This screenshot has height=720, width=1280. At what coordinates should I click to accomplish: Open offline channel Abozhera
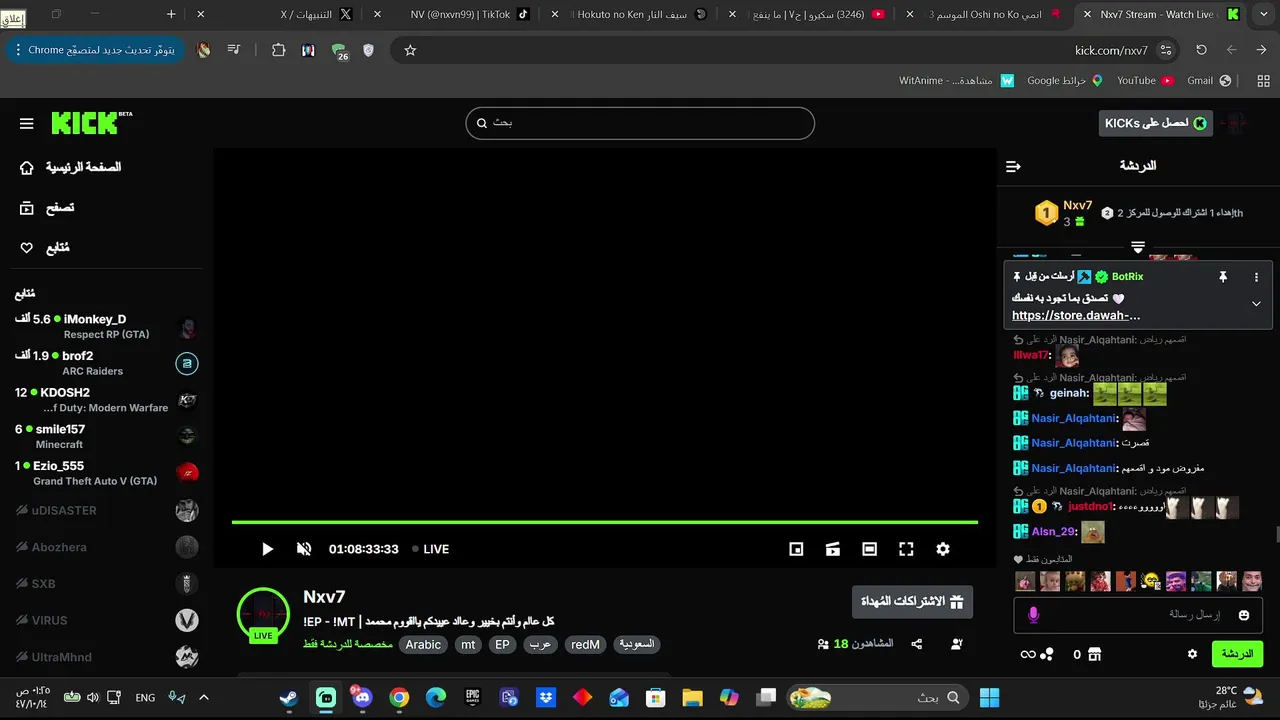(x=106, y=547)
